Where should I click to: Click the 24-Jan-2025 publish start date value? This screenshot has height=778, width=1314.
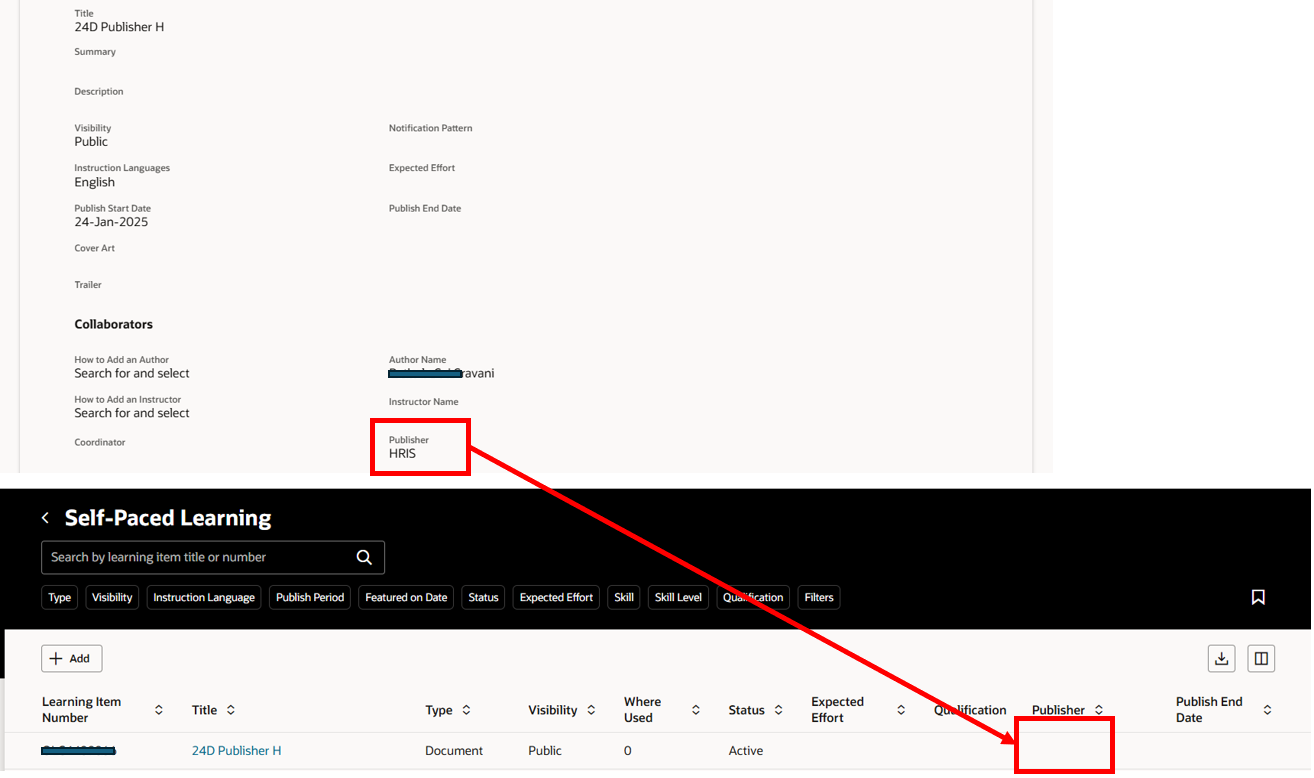coord(111,222)
